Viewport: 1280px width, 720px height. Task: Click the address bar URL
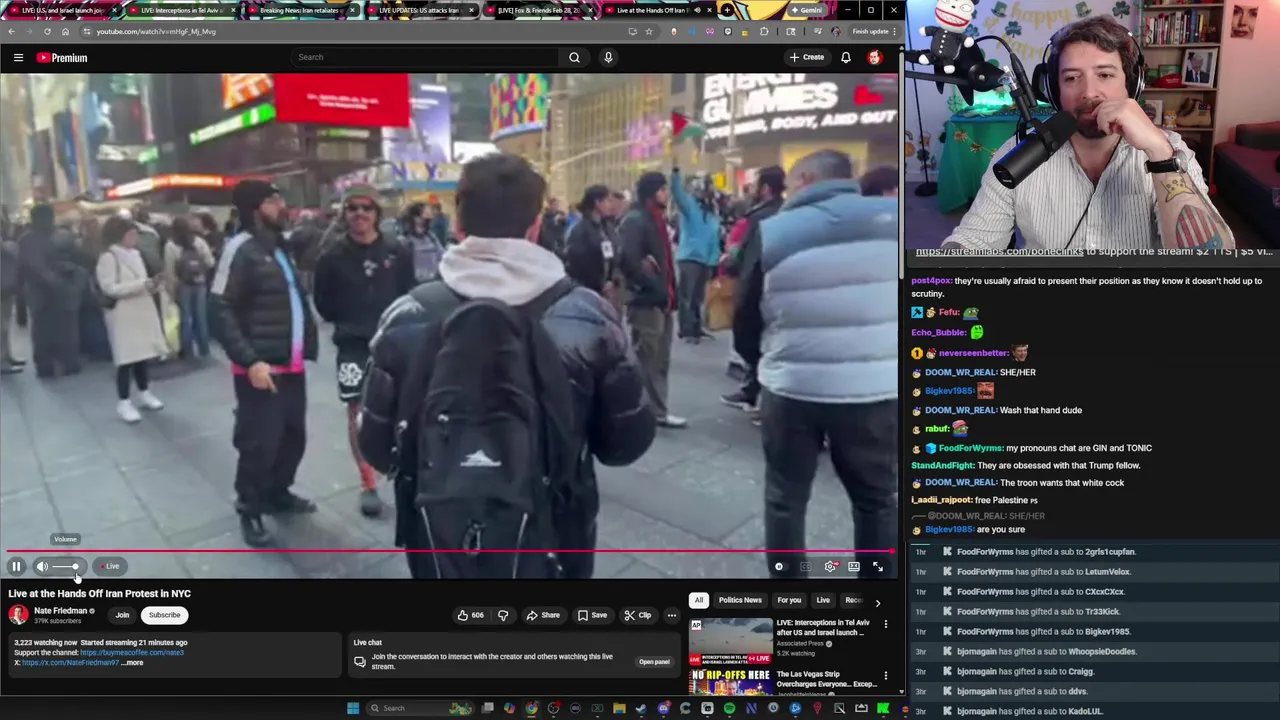pos(156,31)
